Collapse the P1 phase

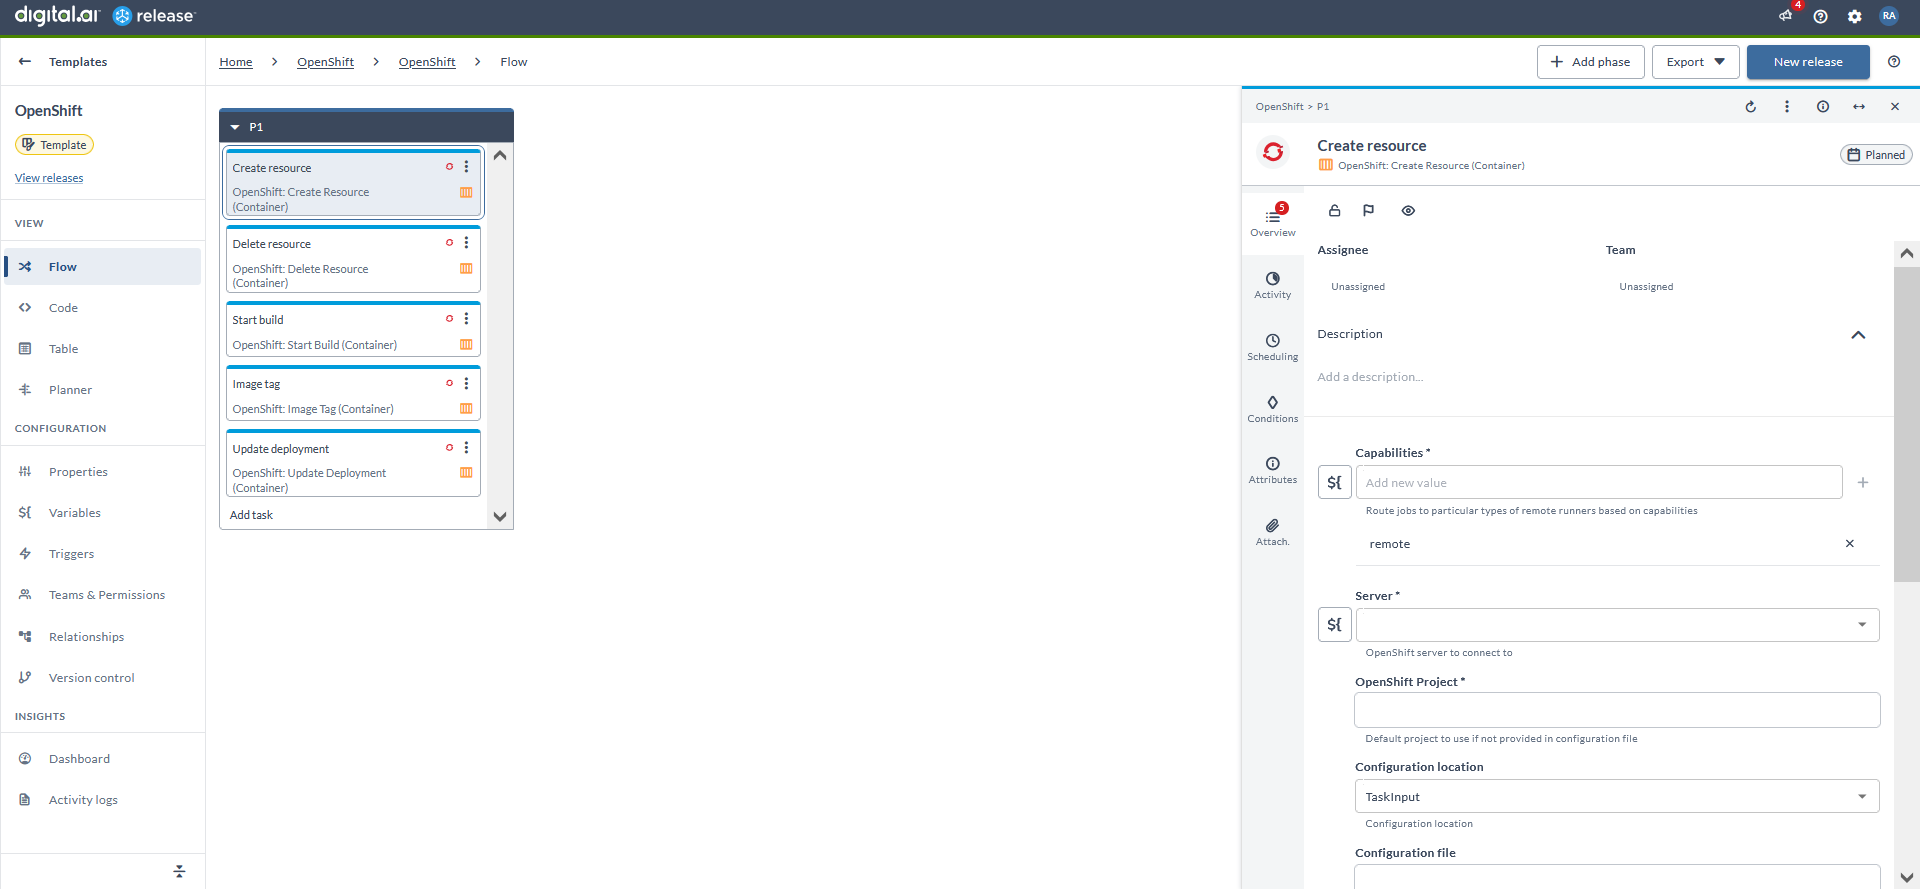click(235, 127)
